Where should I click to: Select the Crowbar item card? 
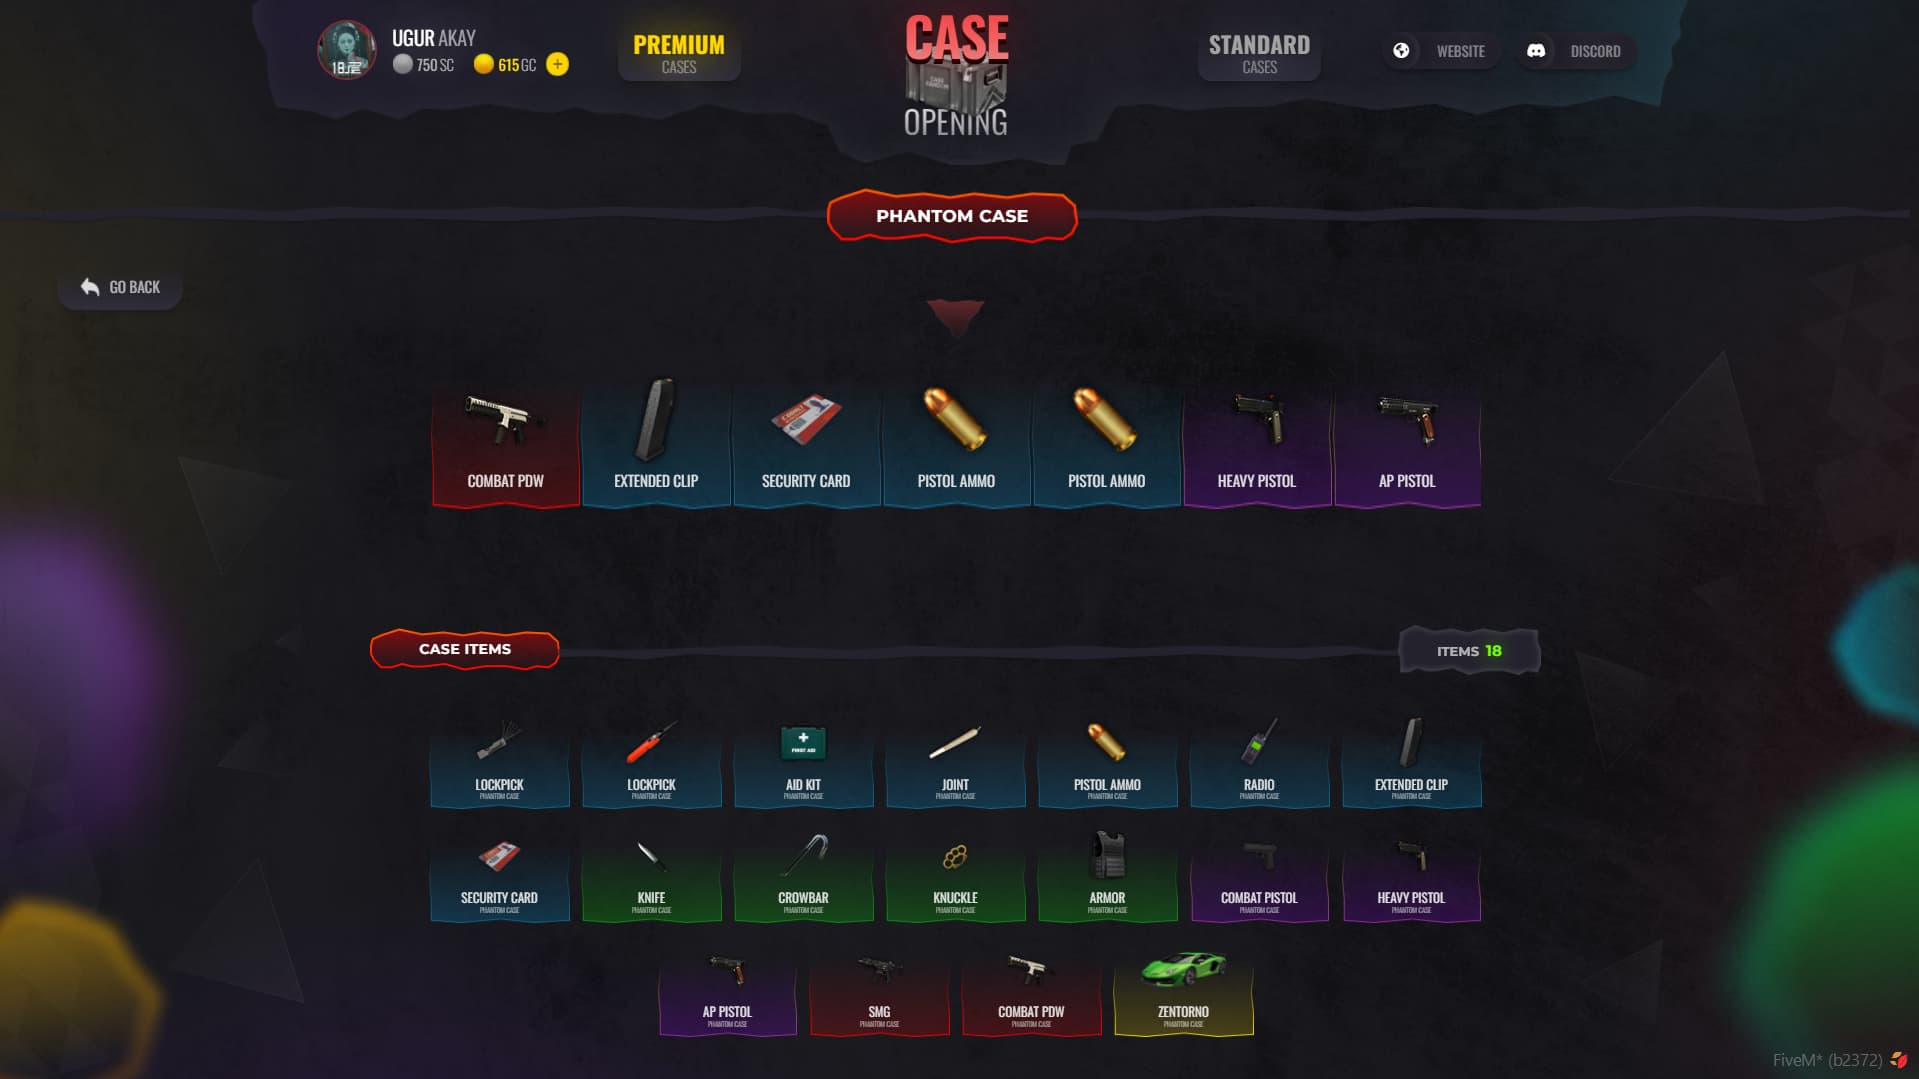(803, 877)
